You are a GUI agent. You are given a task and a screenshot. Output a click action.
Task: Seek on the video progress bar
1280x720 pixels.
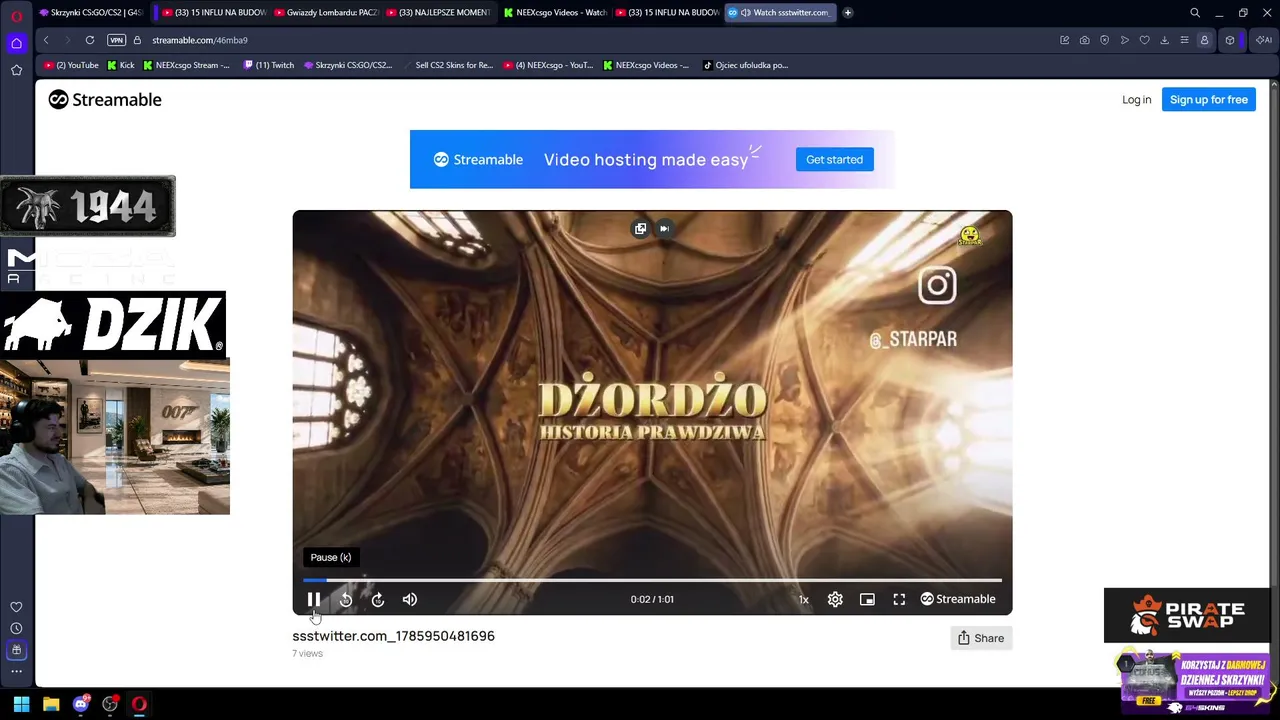(652, 580)
